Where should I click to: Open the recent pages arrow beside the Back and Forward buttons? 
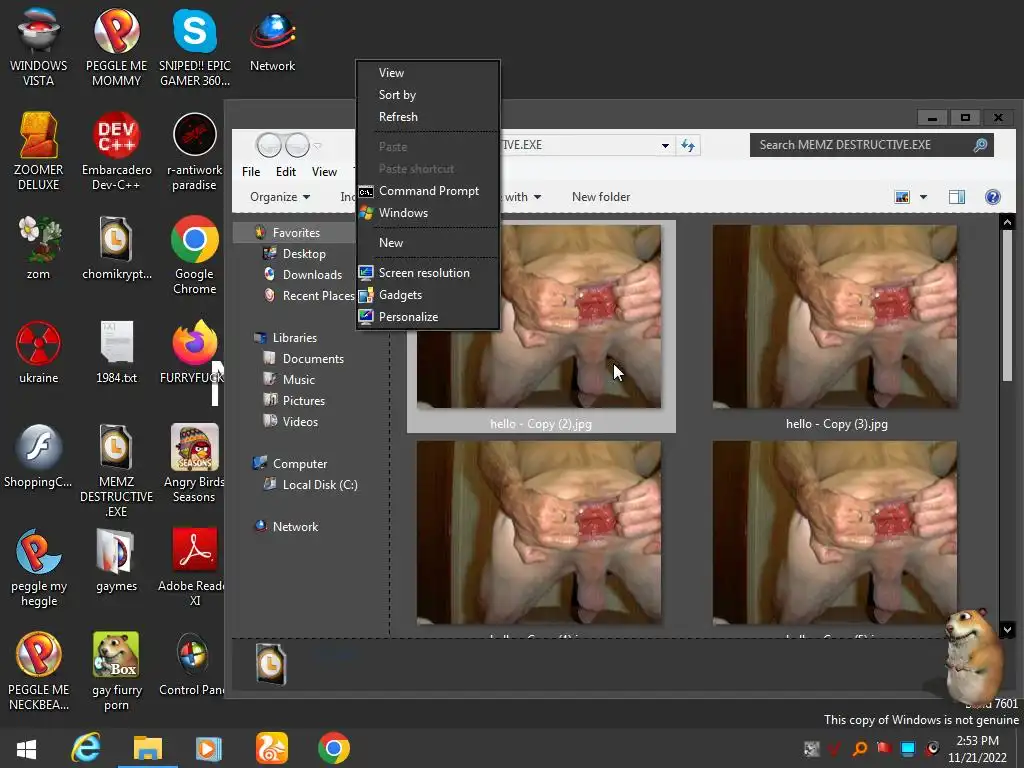coord(317,145)
